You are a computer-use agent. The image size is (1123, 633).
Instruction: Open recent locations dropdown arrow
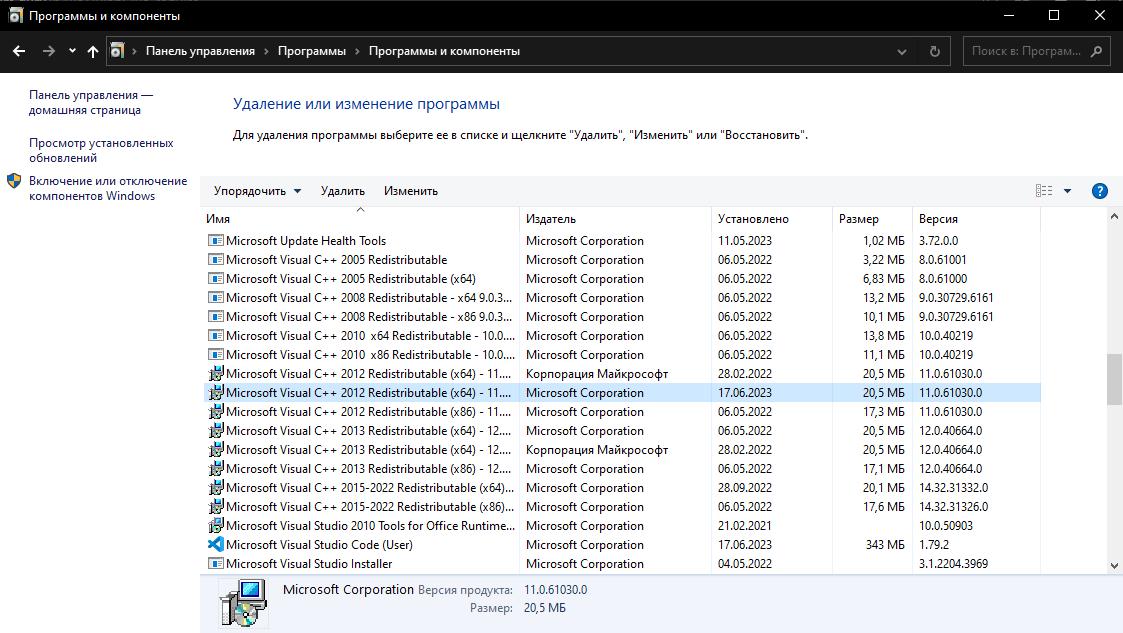click(72, 51)
